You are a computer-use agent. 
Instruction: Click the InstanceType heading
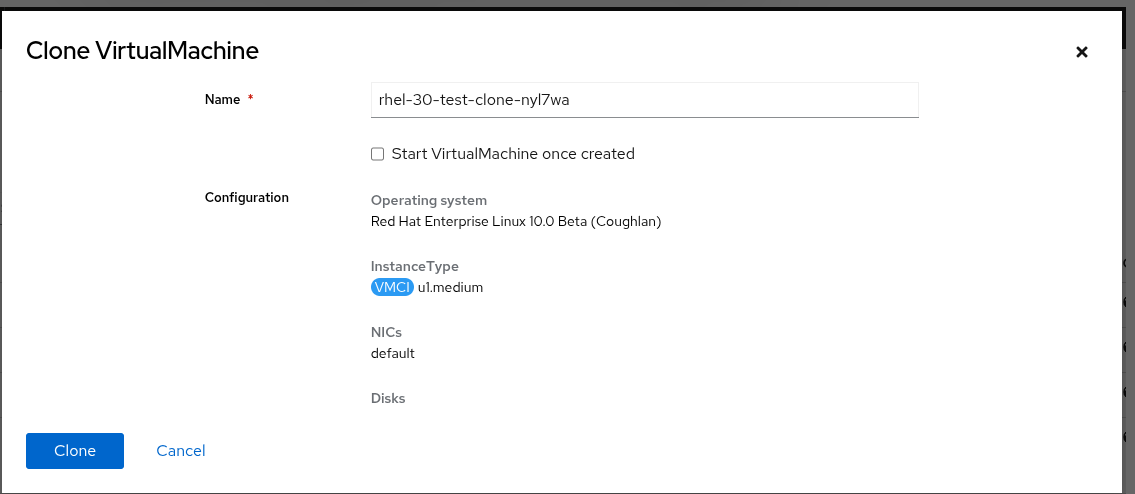[414, 266]
